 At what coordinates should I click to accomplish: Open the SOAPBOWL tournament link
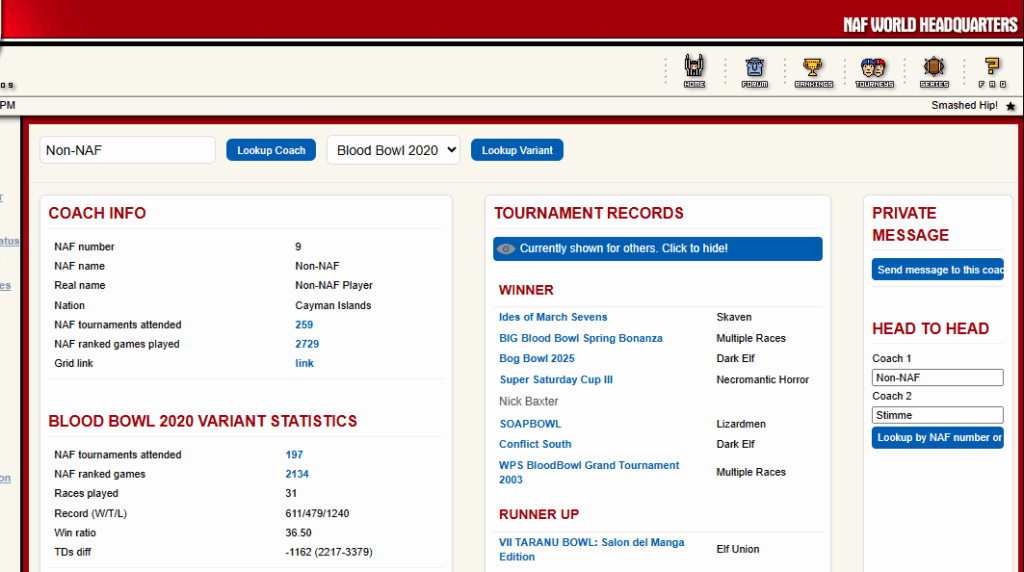tap(530, 424)
